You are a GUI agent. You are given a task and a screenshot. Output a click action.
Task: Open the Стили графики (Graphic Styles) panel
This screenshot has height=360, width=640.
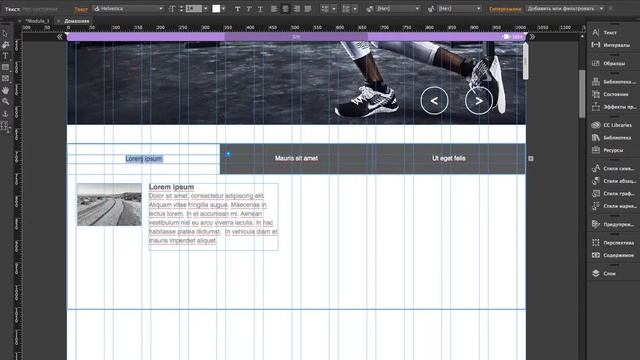613,193
